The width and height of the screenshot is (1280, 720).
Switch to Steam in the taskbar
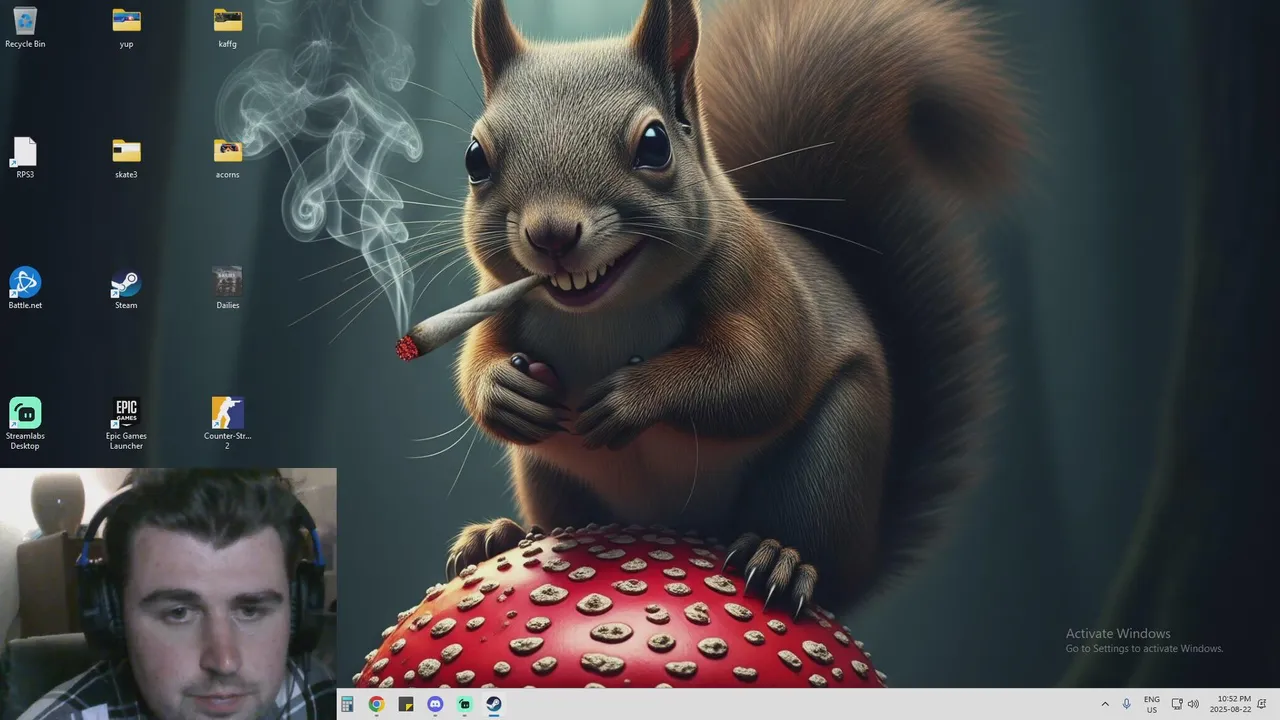(494, 704)
